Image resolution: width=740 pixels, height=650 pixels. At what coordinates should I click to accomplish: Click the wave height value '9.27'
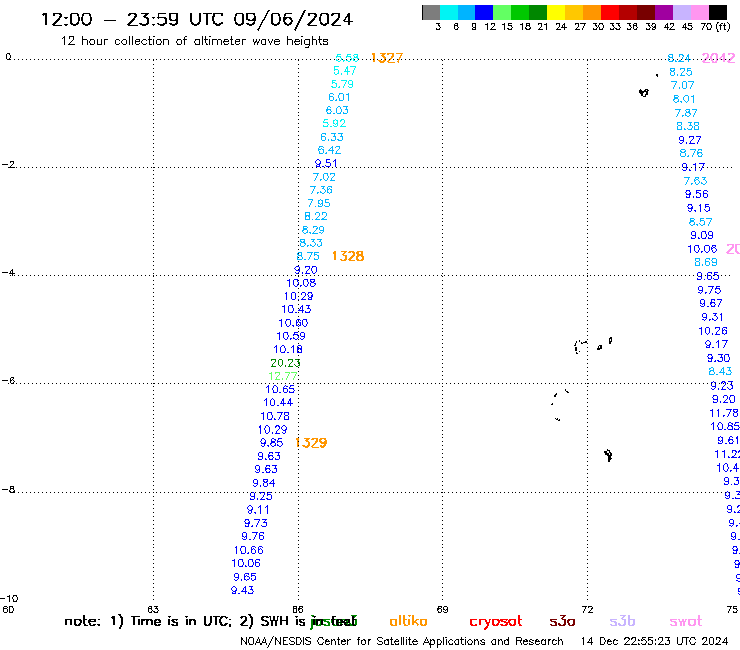click(x=690, y=140)
